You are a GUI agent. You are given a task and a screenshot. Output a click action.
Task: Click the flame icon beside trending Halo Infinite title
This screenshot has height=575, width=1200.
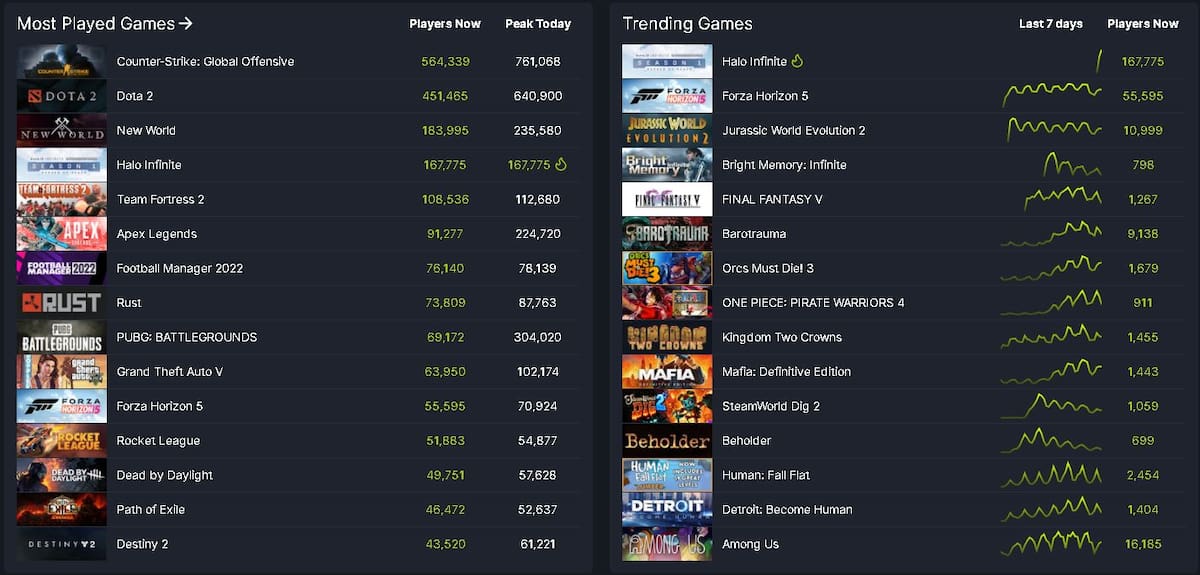(797, 61)
